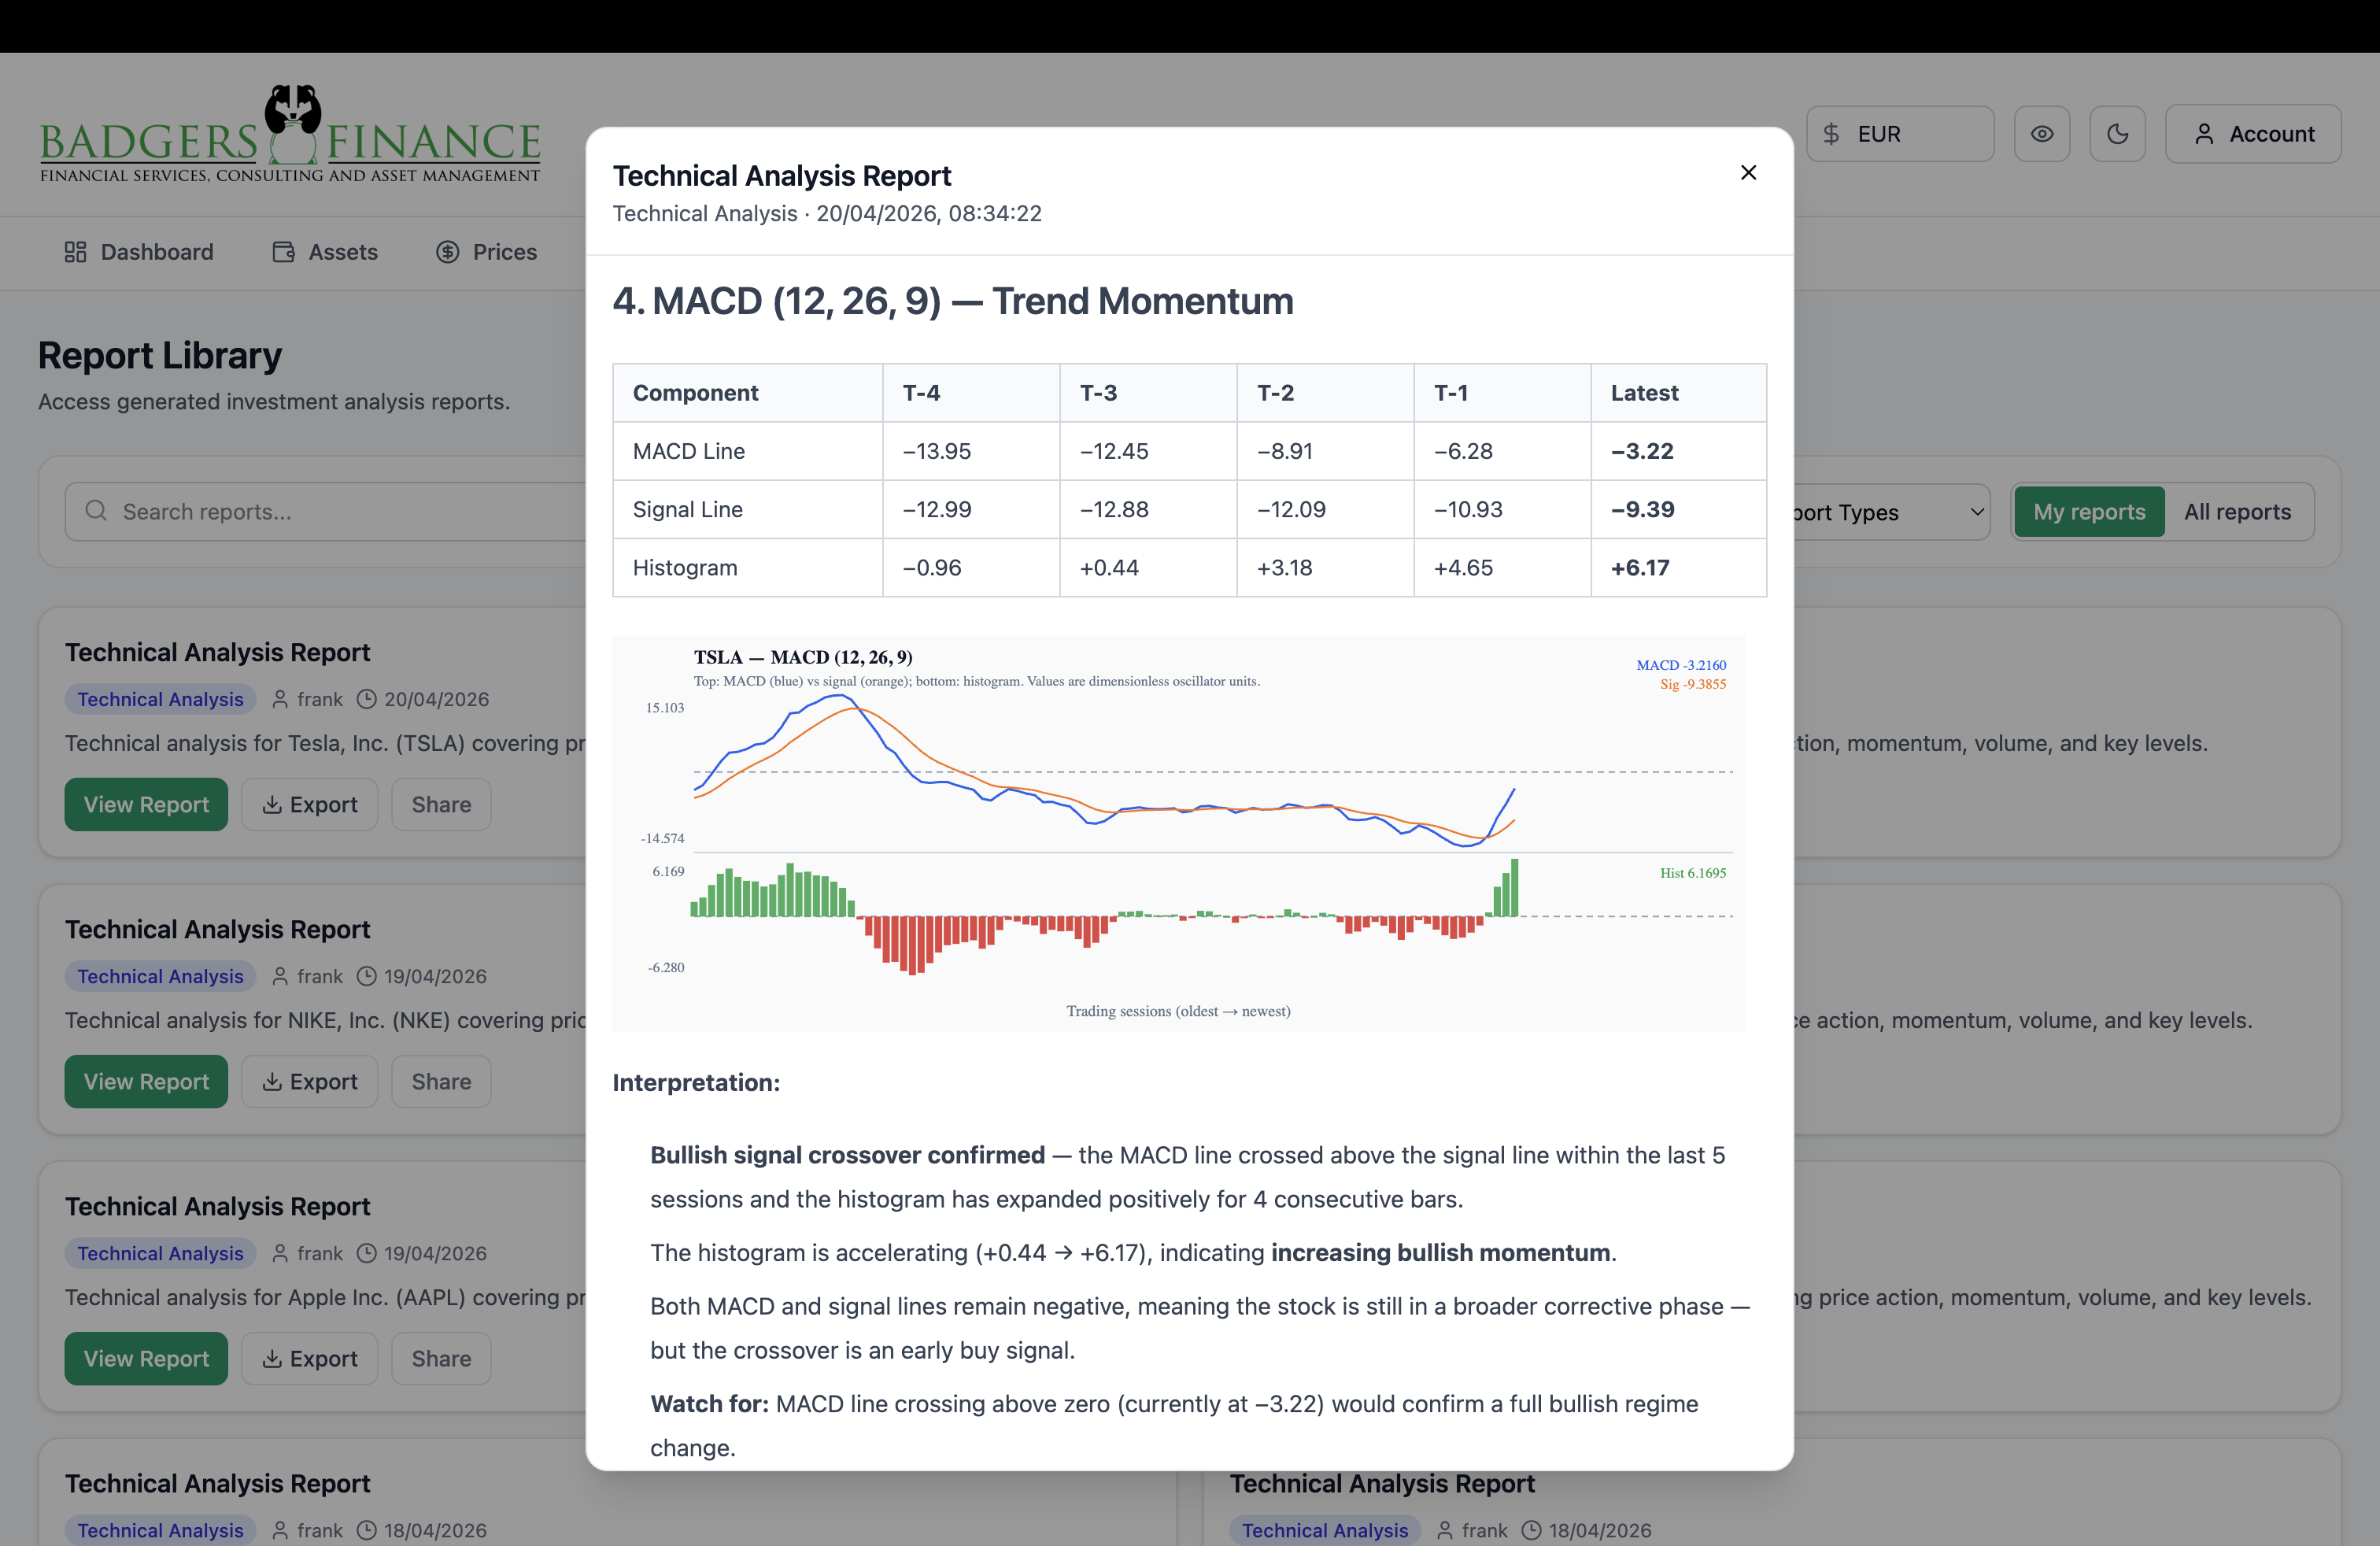Click the Technical Analysis tag on left 18/04/2026 report
Viewport: 2380px width, 1546px height.
click(x=160, y=1530)
